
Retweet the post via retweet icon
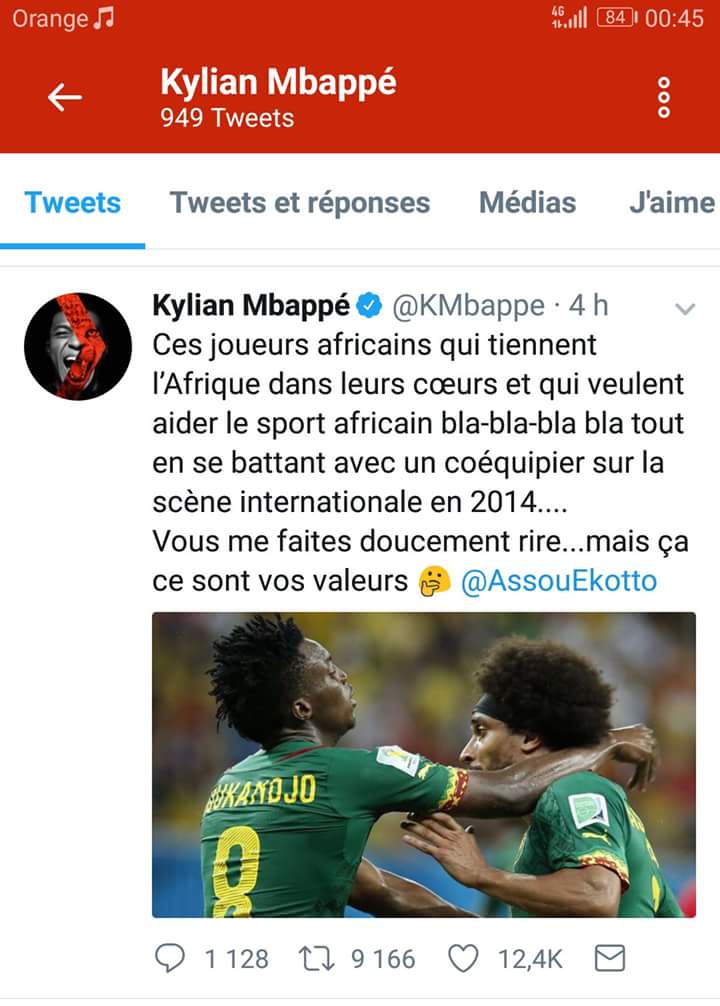[316, 959]
